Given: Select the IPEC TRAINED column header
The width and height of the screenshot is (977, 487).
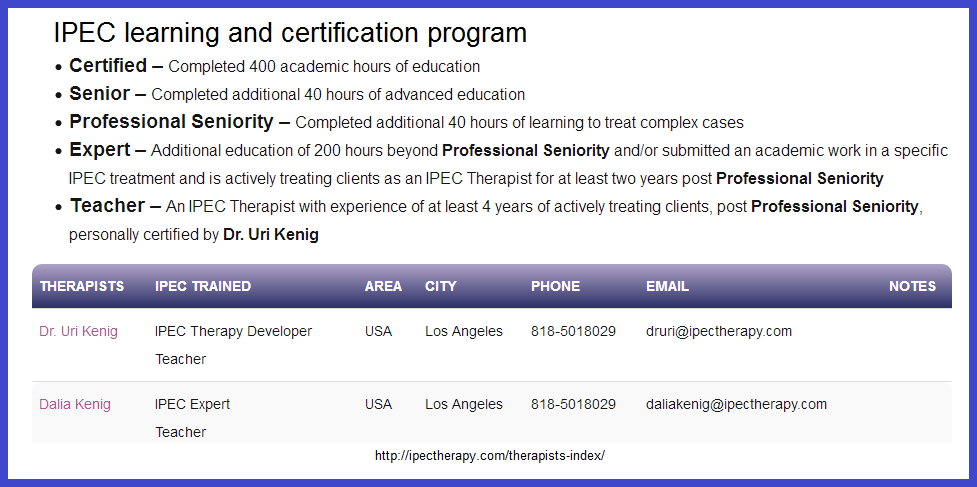Looking at the screenshot, I should point(203,286).
